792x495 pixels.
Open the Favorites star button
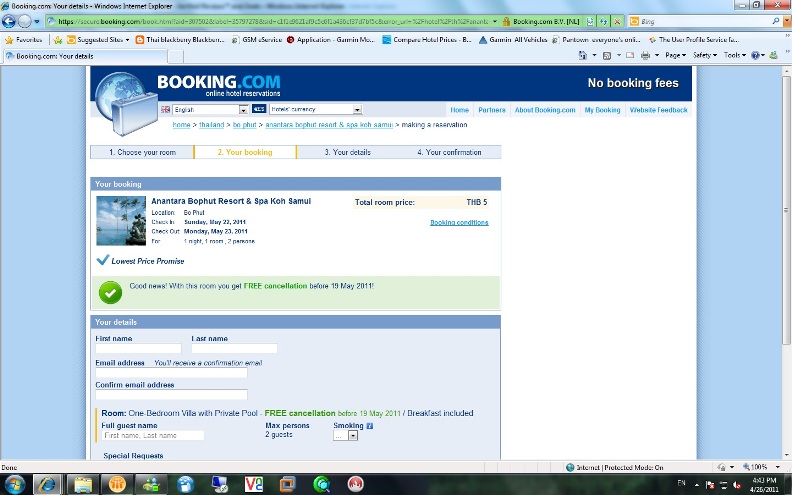(23, 39)
